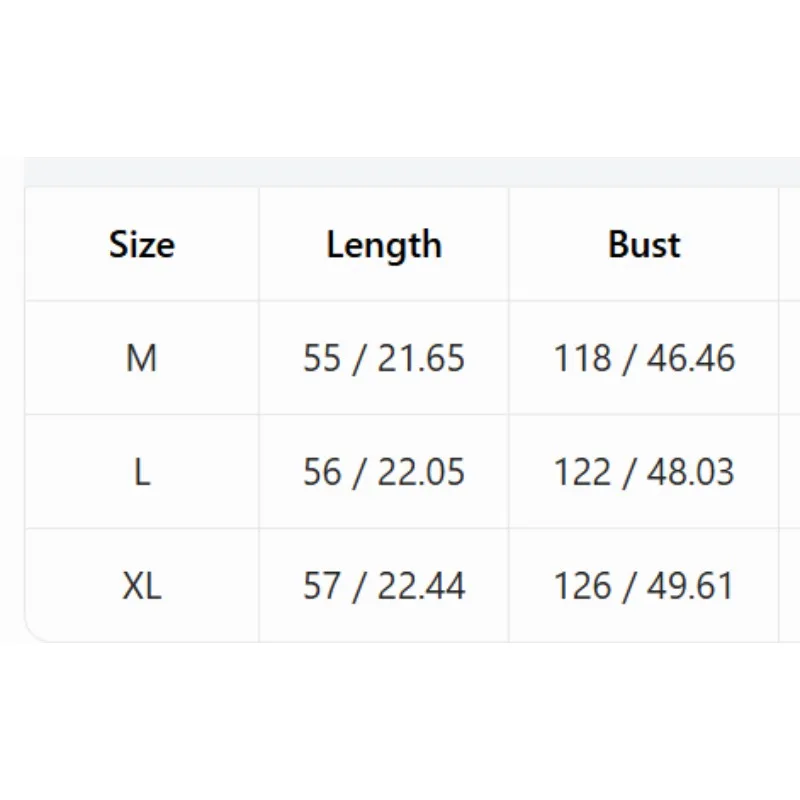
Task: Click the 126 / 49.61 bust cell
Action: click(x=644, y=585)
